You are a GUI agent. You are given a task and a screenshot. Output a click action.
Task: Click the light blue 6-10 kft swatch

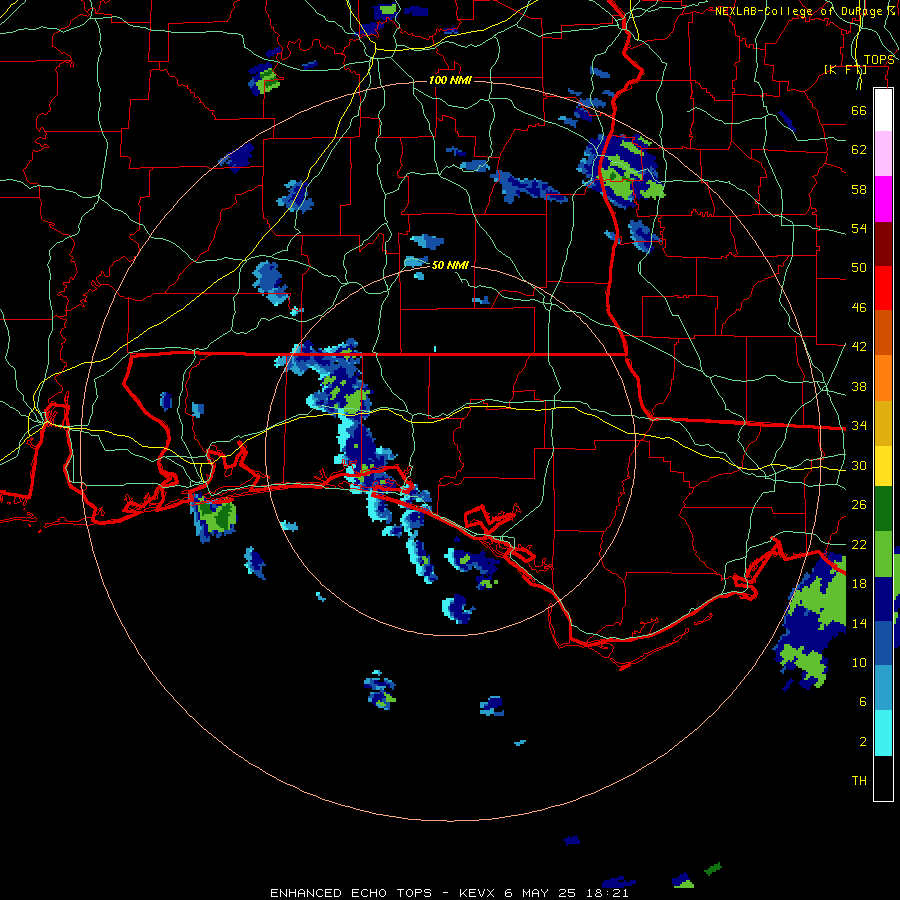click(883, 688)
